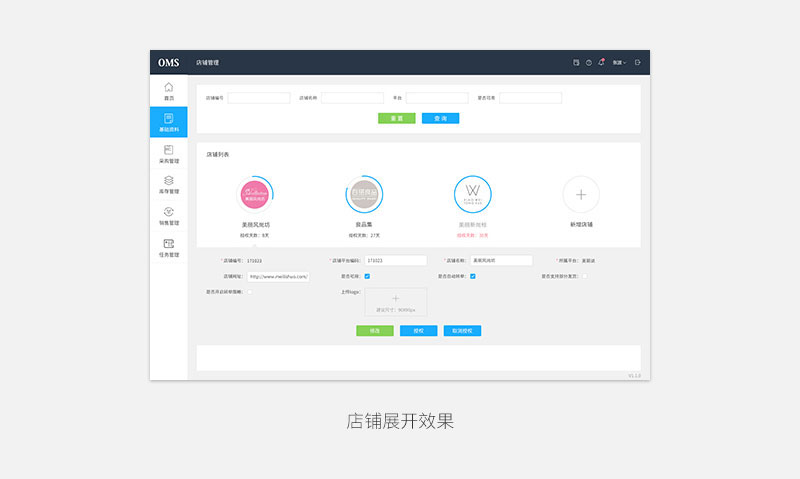
Task: Edit the 店铺名称 field in details
Action: (501, 260)
